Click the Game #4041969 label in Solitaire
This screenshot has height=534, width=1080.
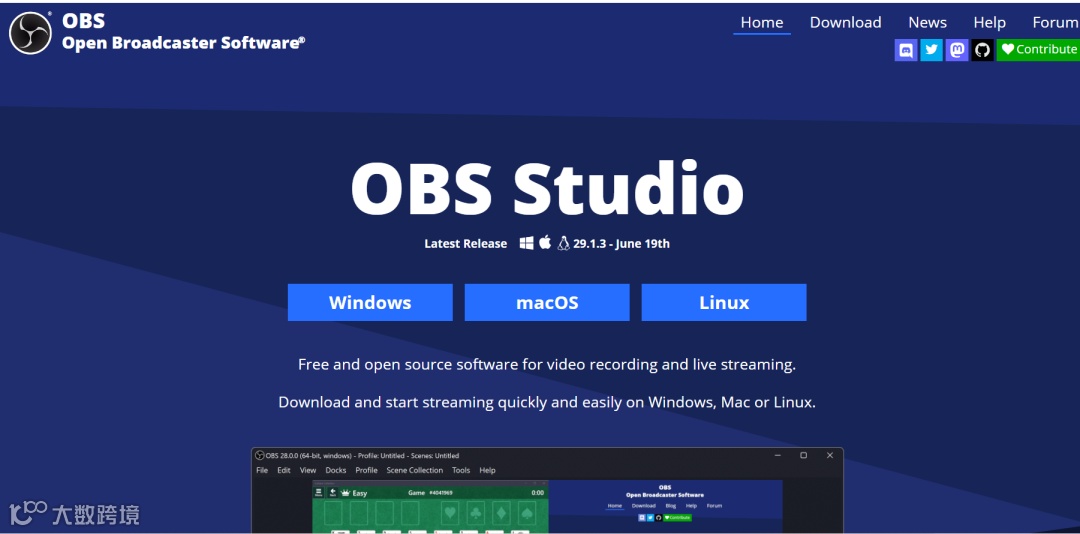point(430,493)
